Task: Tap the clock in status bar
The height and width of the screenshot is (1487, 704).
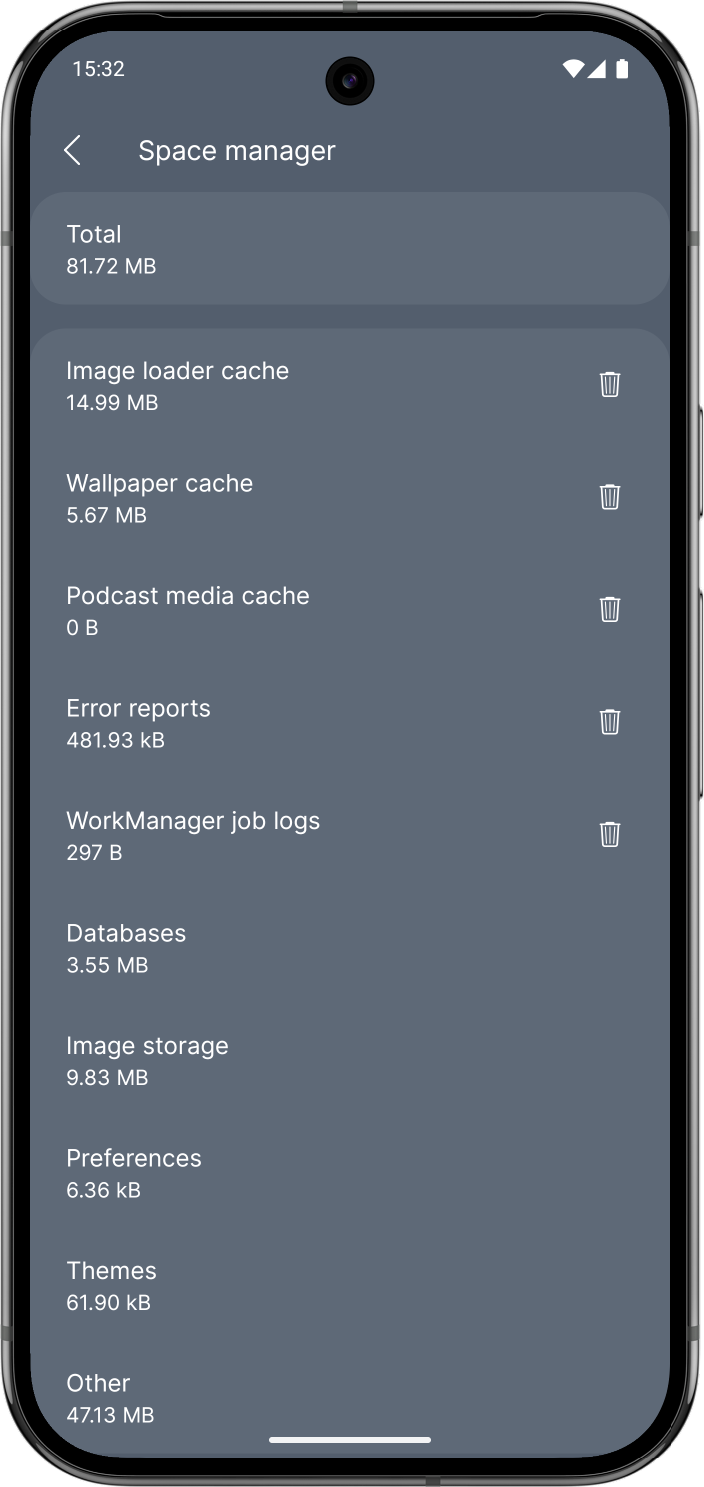Action: [98, 69]
